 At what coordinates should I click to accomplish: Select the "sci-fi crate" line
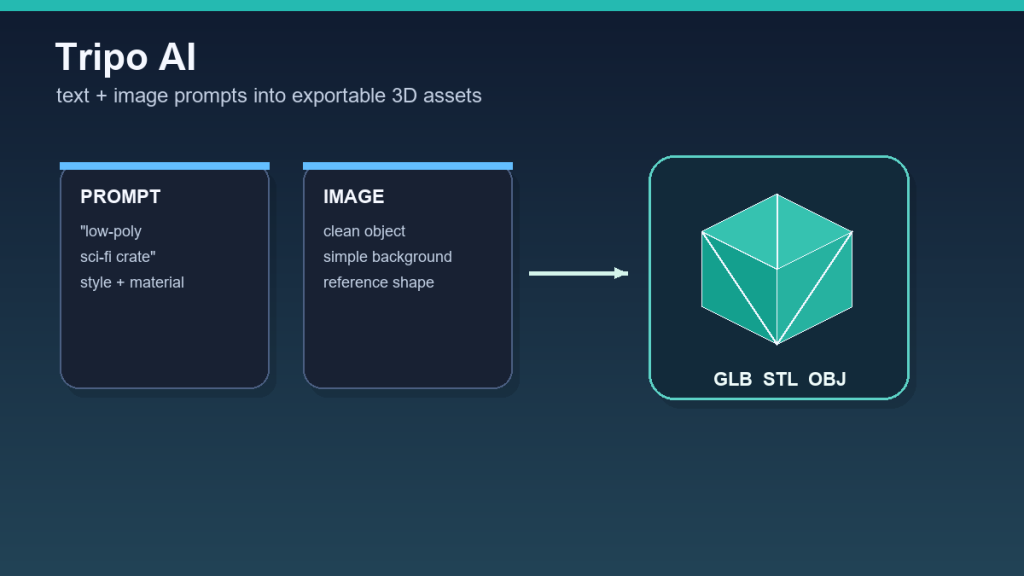tap(118, 257)
